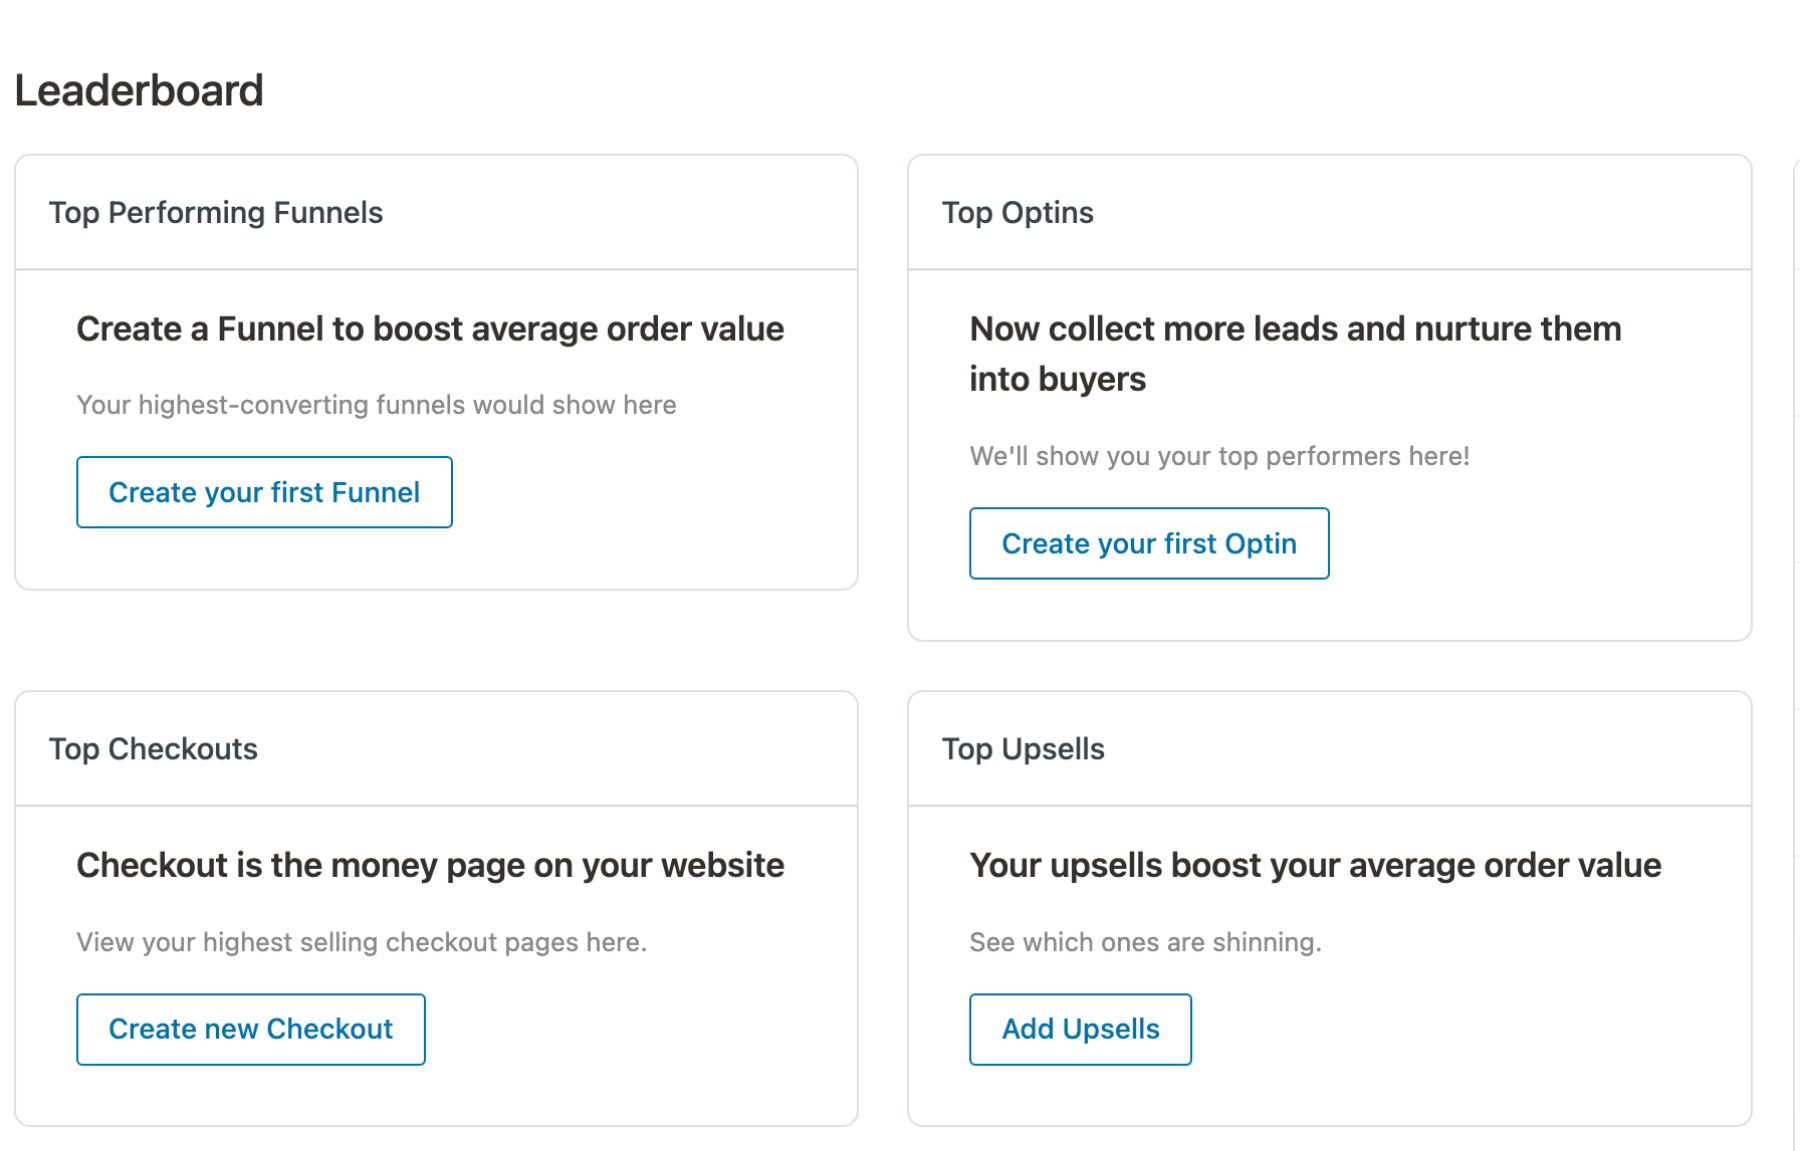This screenshot has height=1151, width=1800.
Task: Select the Top Checkouts card header
Action: coord(154,748)
